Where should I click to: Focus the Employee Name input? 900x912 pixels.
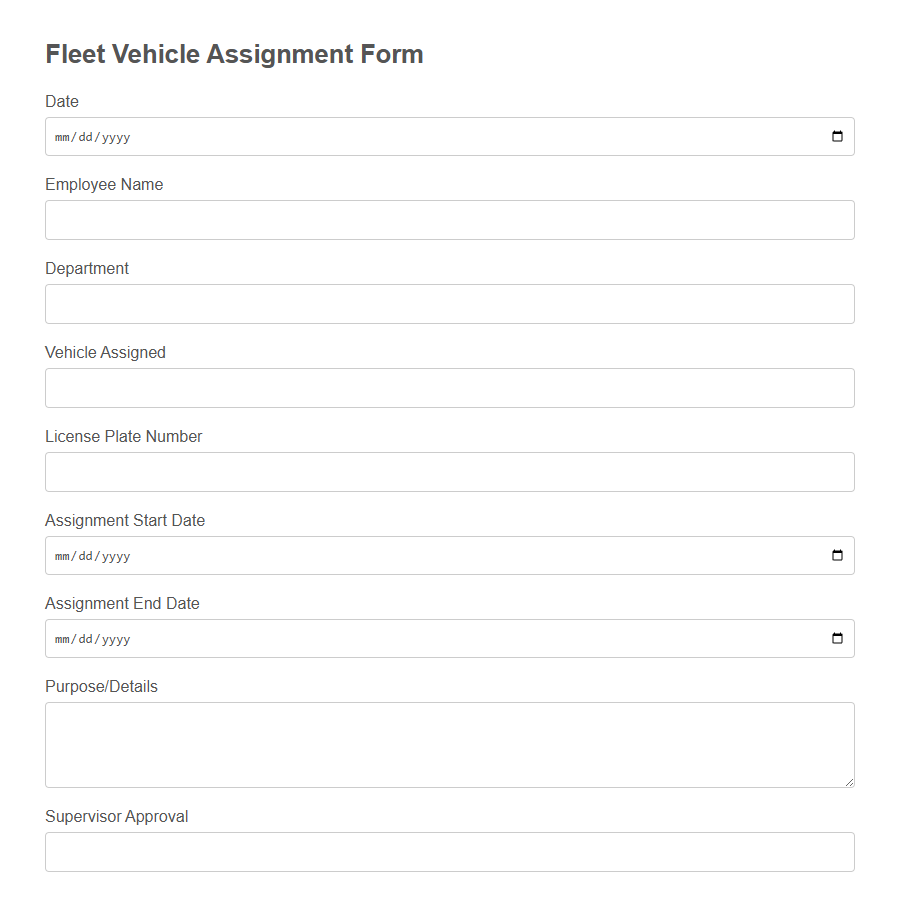[450, 220]
